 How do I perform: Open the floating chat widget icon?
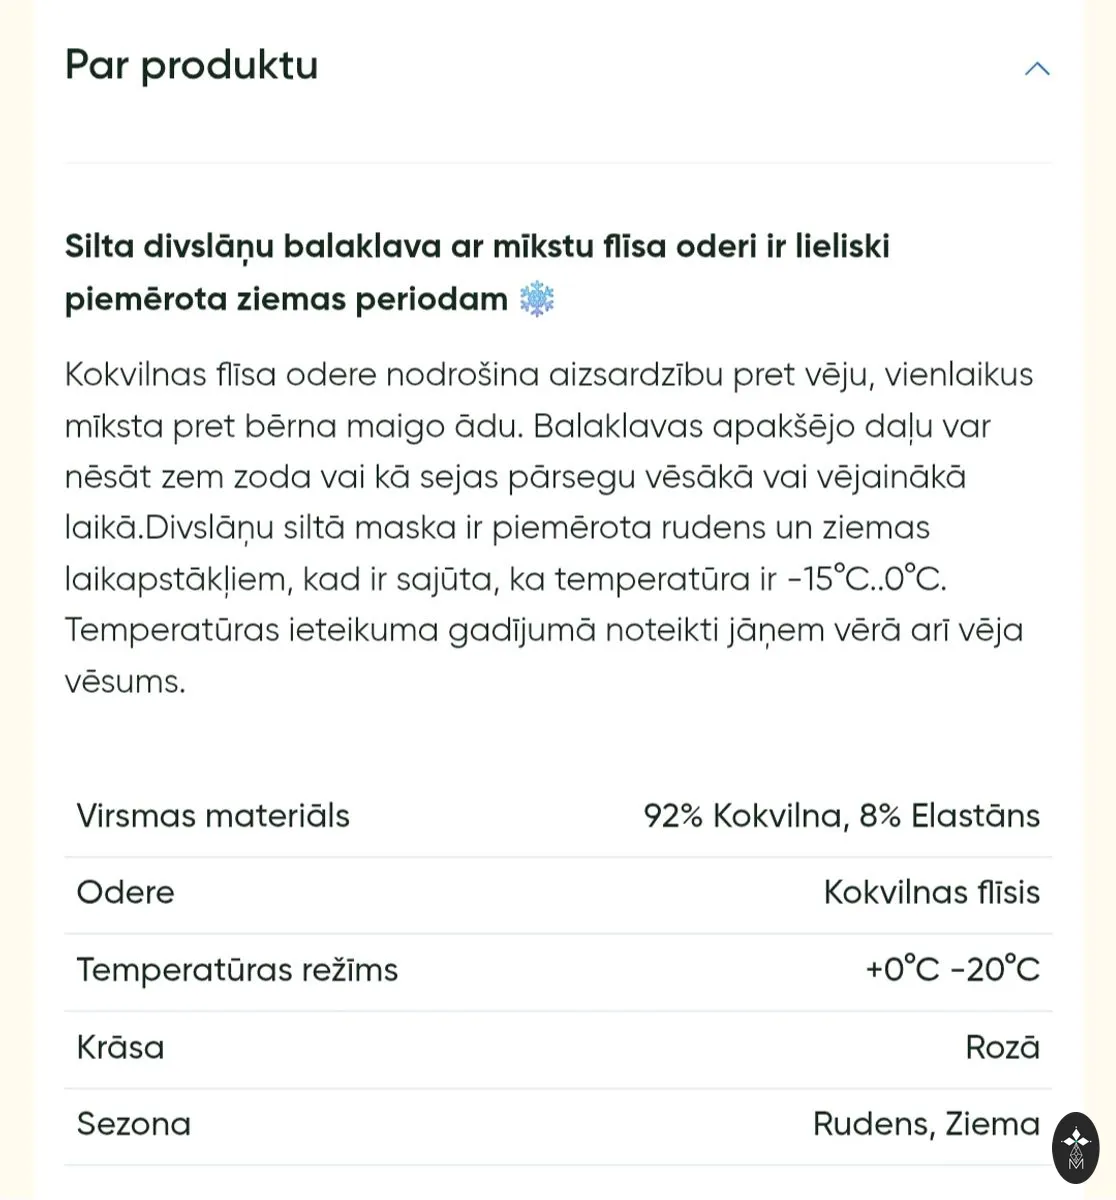pos(1075,1148)
